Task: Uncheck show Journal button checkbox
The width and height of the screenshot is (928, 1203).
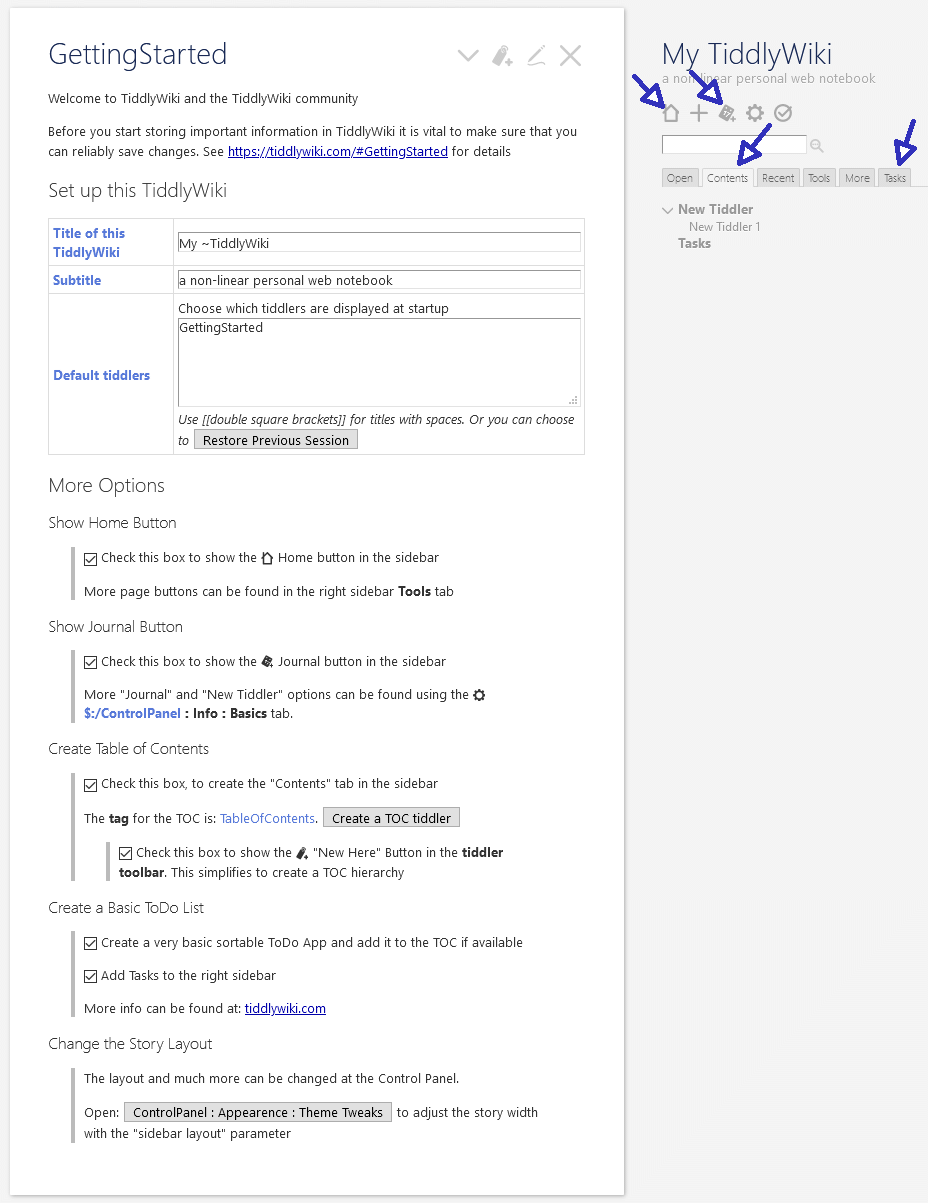Action: pyautogui.click(x=91, y=662)
